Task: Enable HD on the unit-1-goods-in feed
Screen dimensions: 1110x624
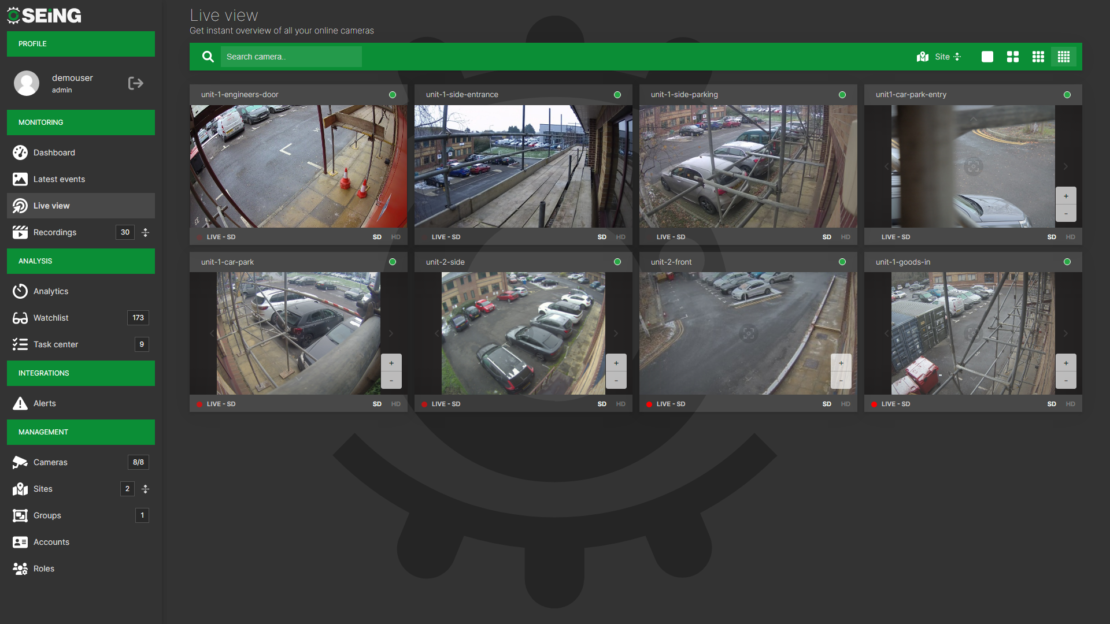Action: [x=1069, y=403]
